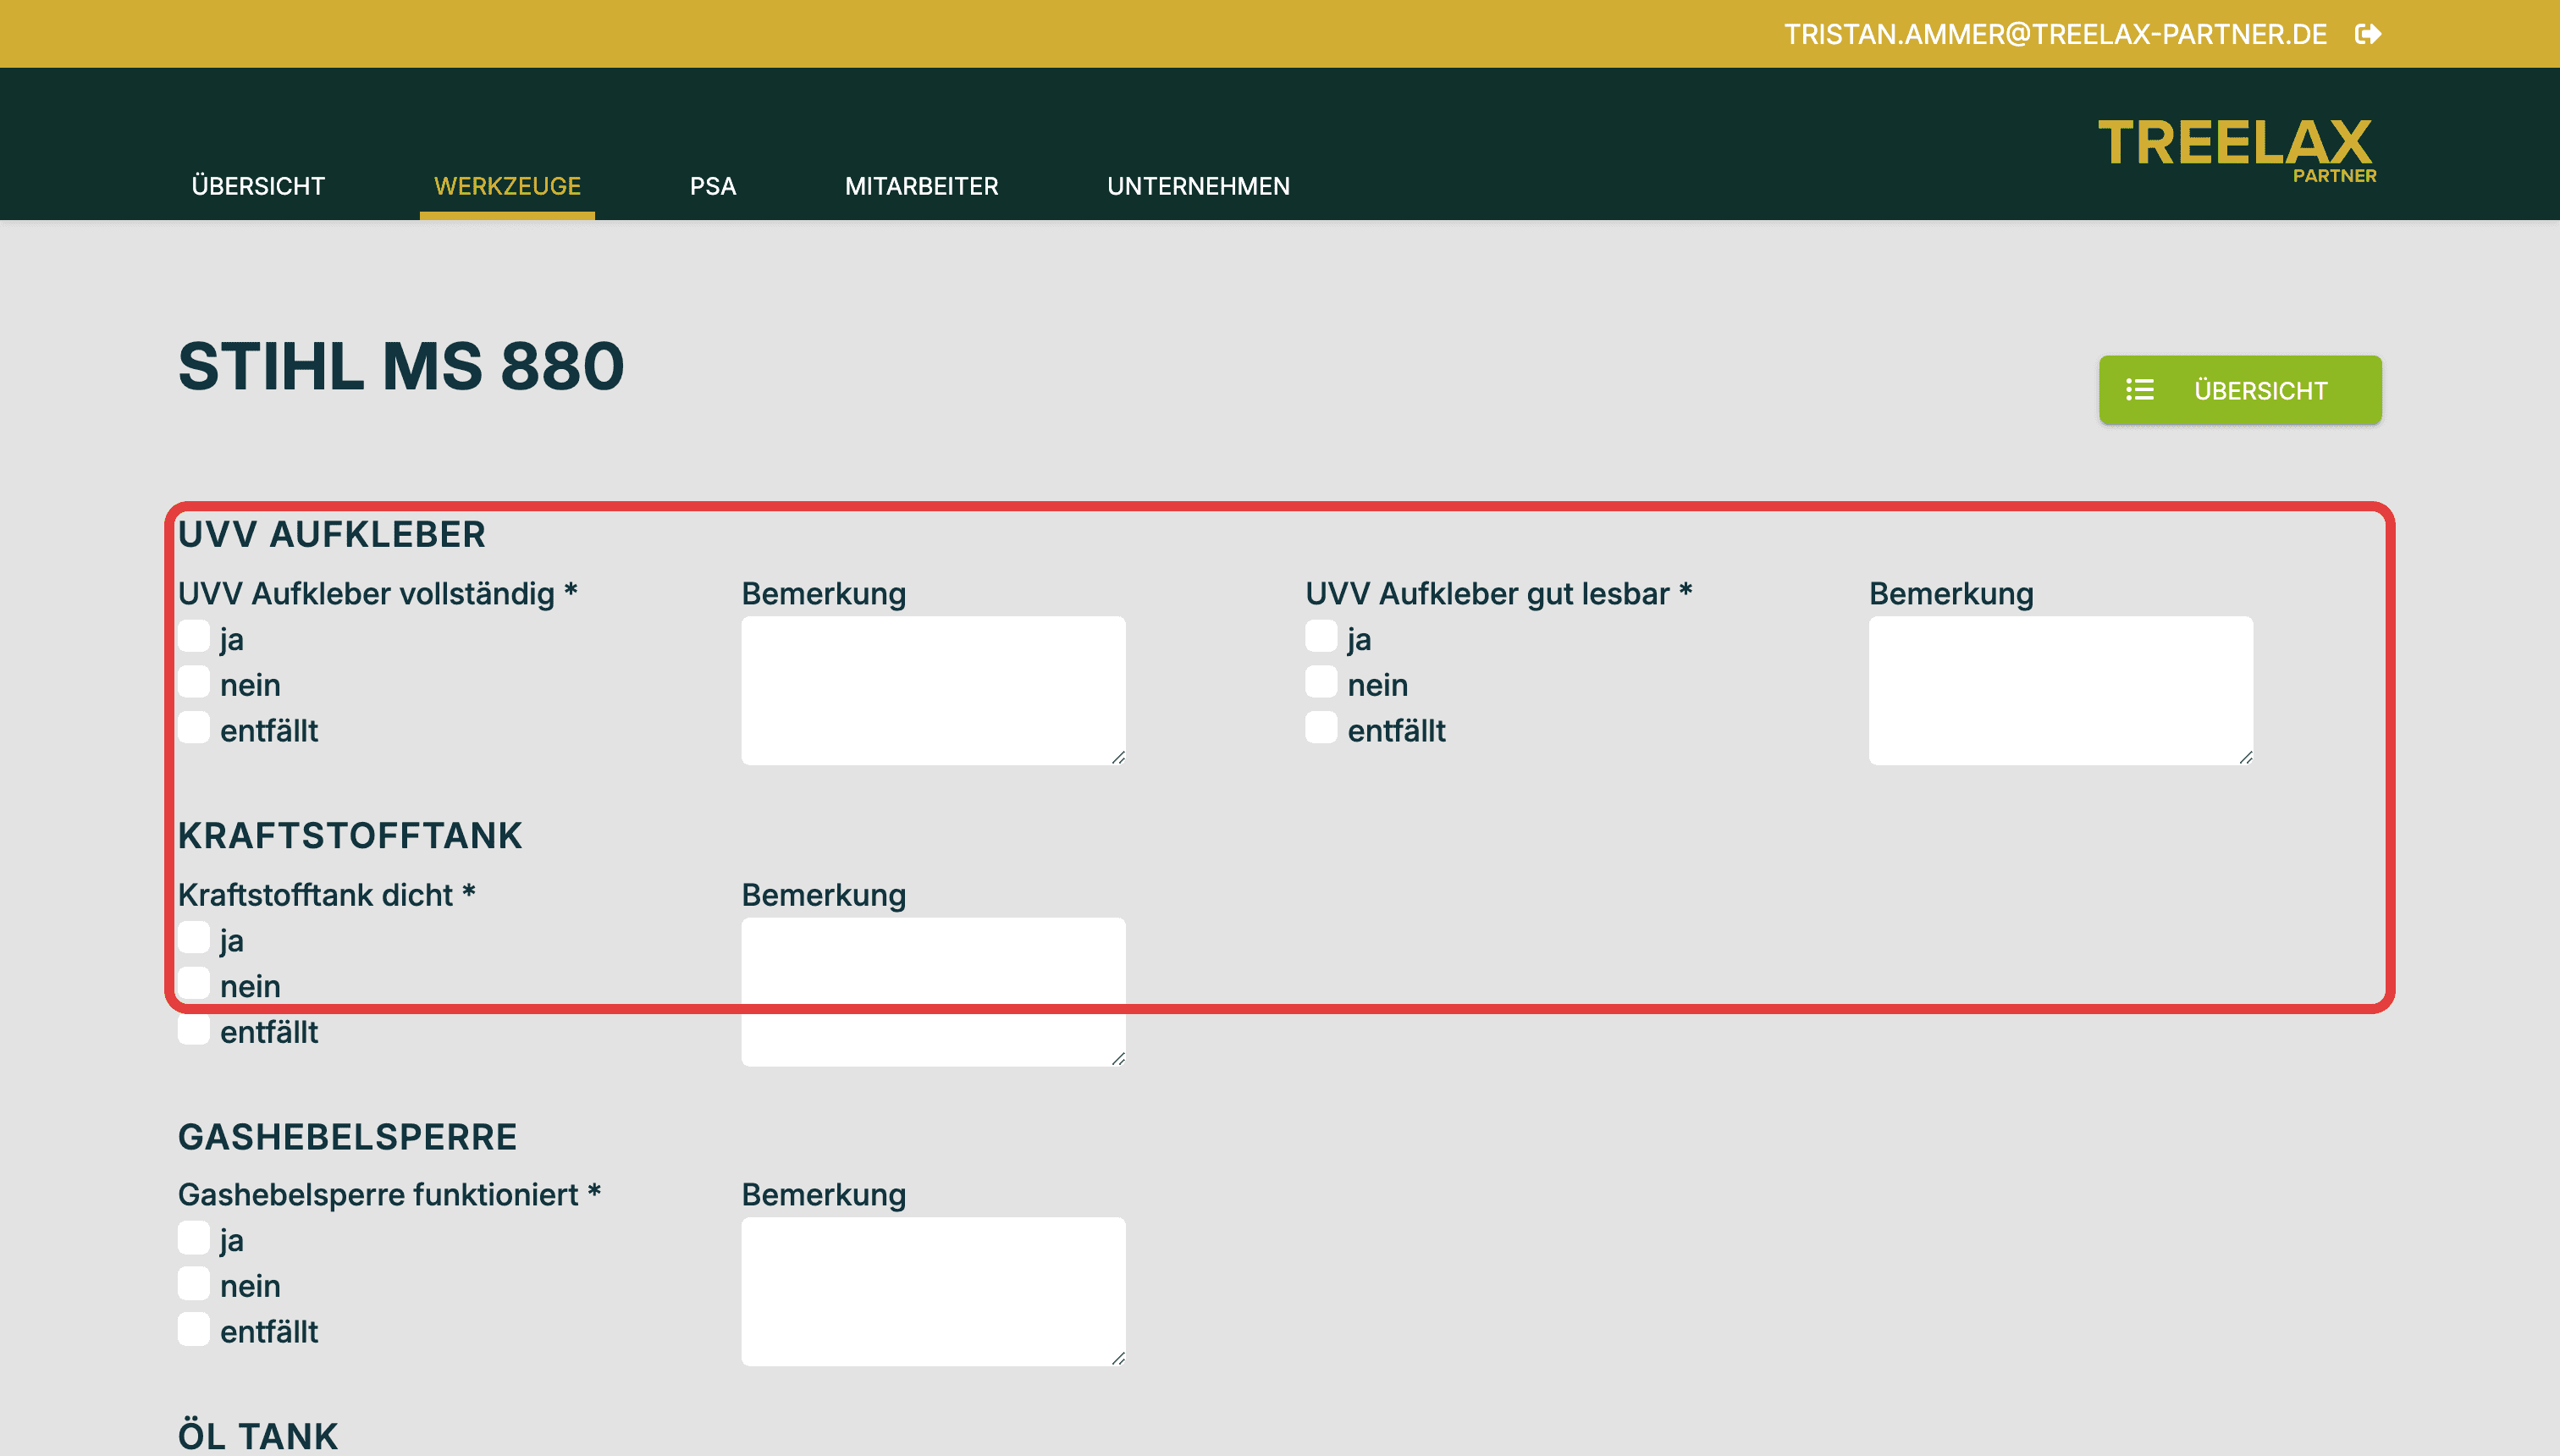Switch to the Werkzeuge tab
Screen dimensions: 2560x1456
[507, 186]
